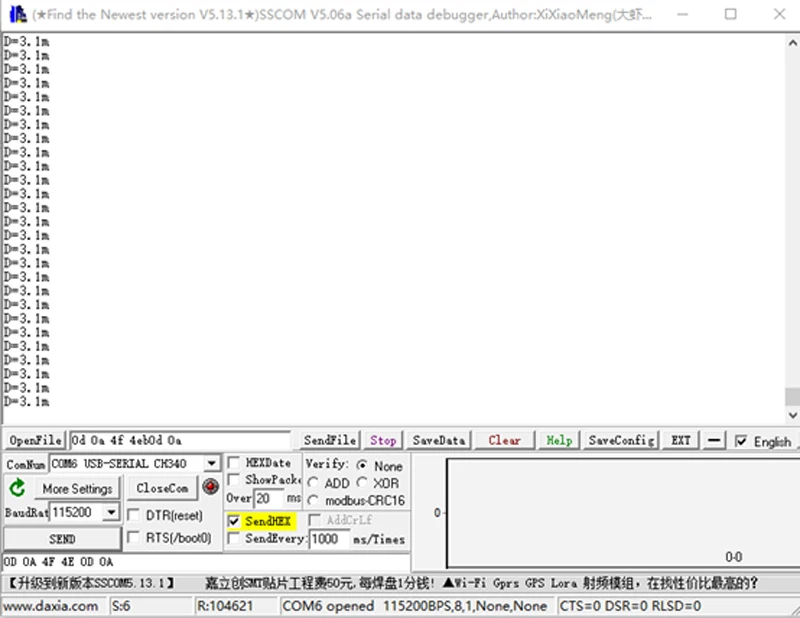The width and height of the screenshot is (800, 618).
Task: Click the Over timeout value field
Action: 269,498
